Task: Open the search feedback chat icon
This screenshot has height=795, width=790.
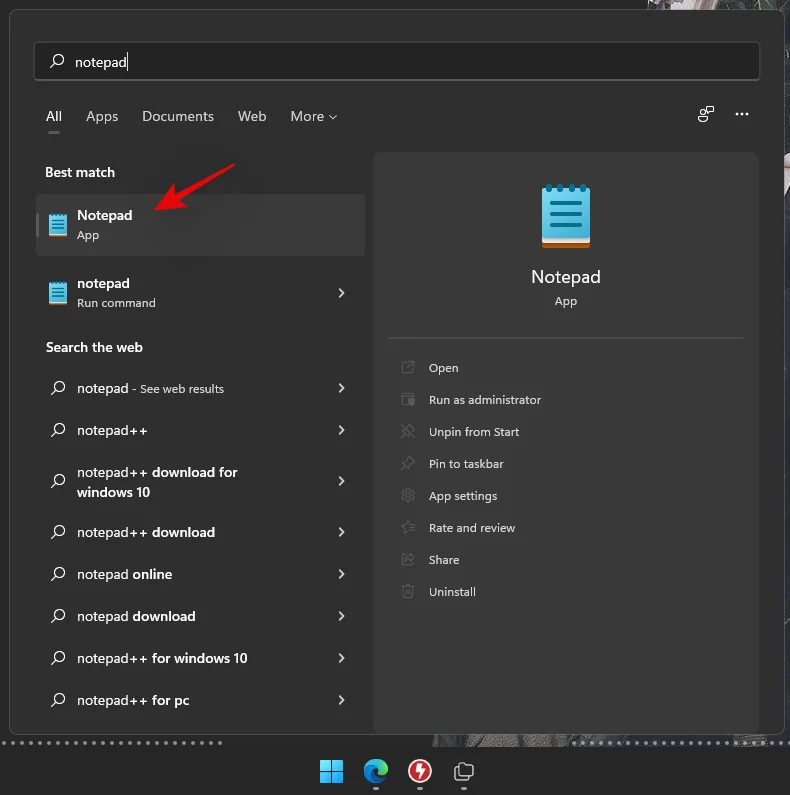Action: [706, 114]
